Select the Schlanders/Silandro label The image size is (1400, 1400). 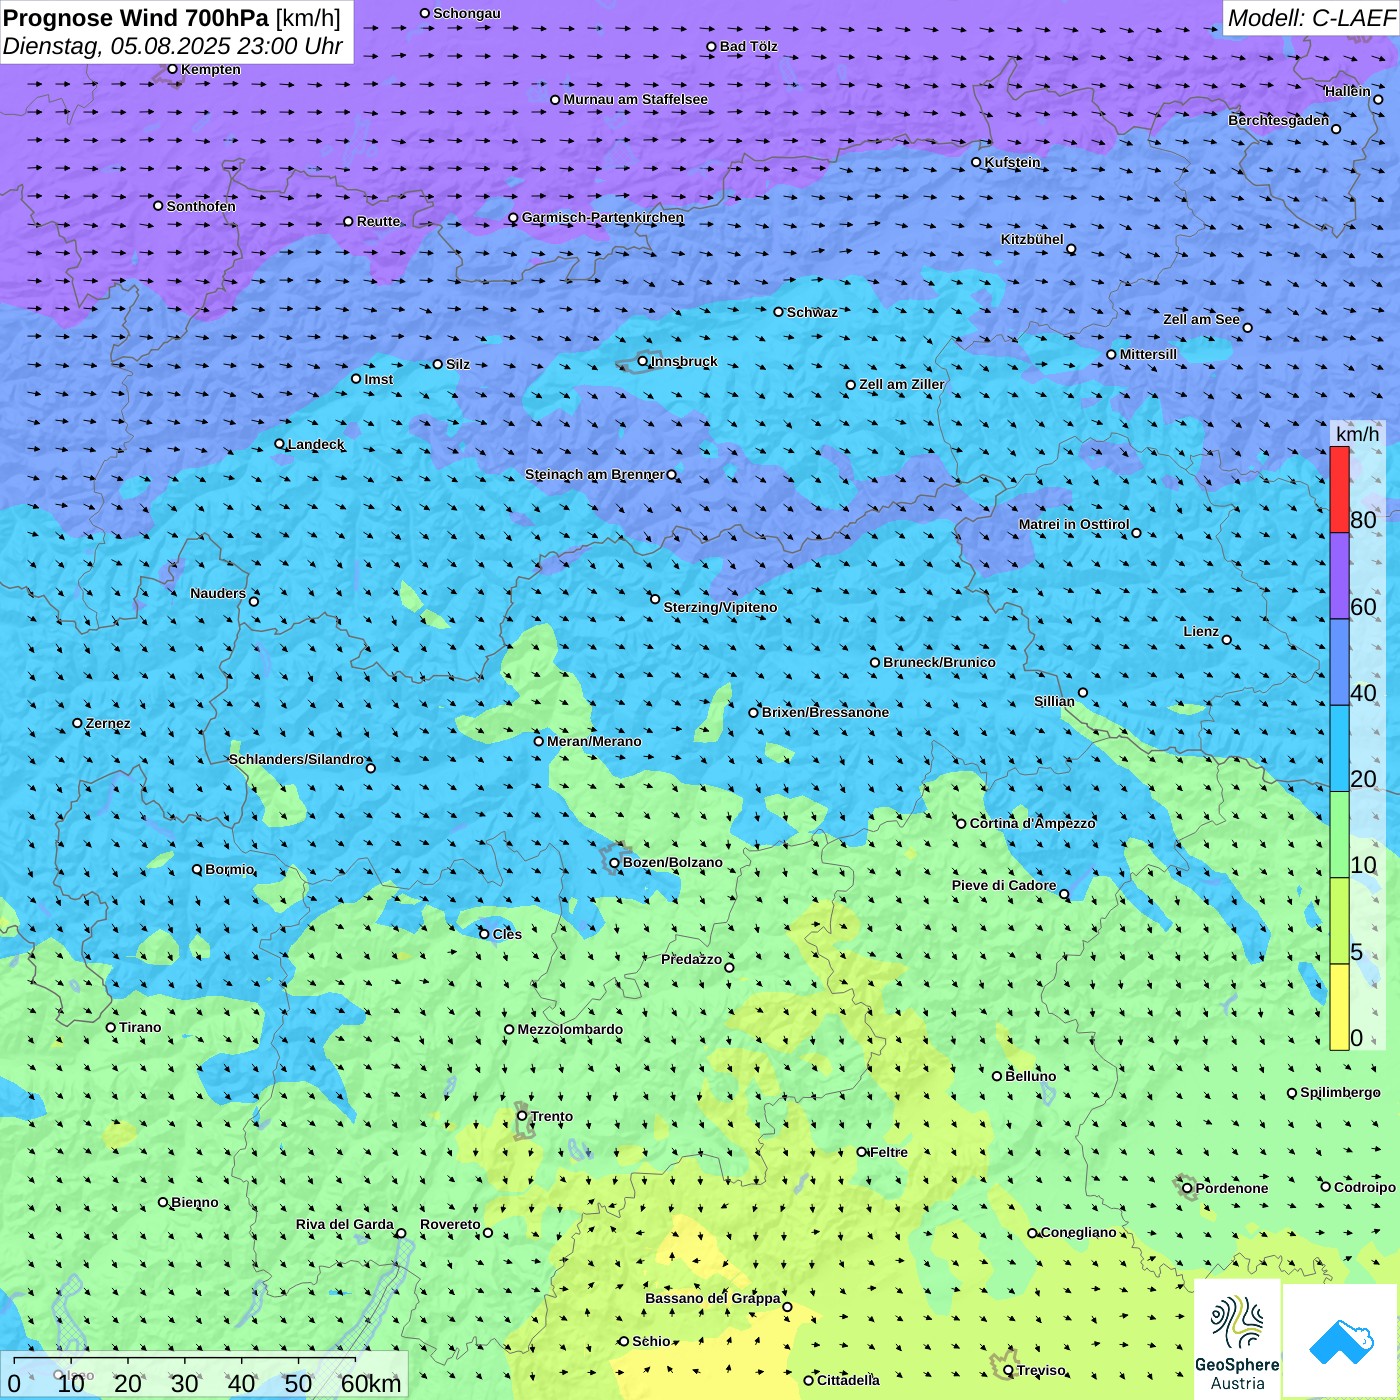click(x=297, y=759)
